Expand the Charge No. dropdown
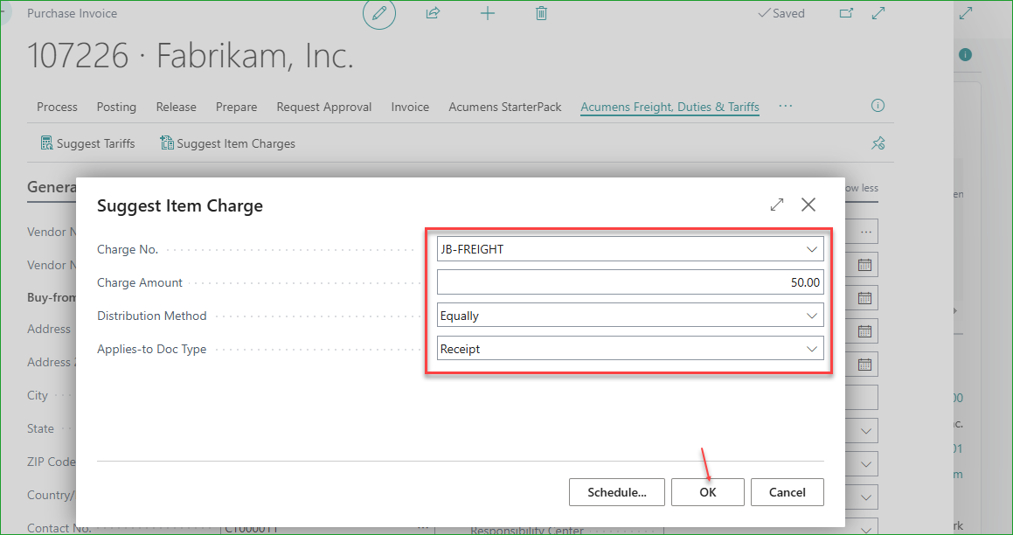Screen dimensions: 1013x535 point(811,249)
